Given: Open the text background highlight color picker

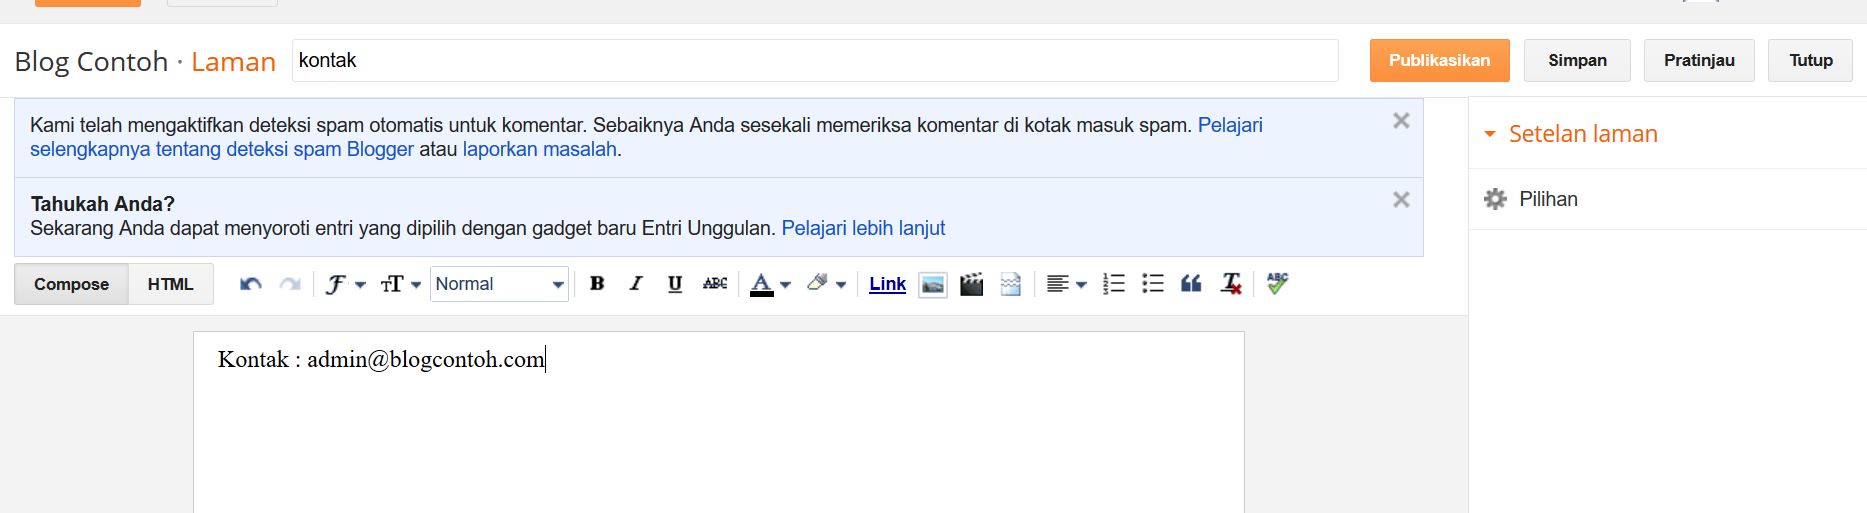Looking at the screenshot, I should pyautogui.click(x=826, y=284).
